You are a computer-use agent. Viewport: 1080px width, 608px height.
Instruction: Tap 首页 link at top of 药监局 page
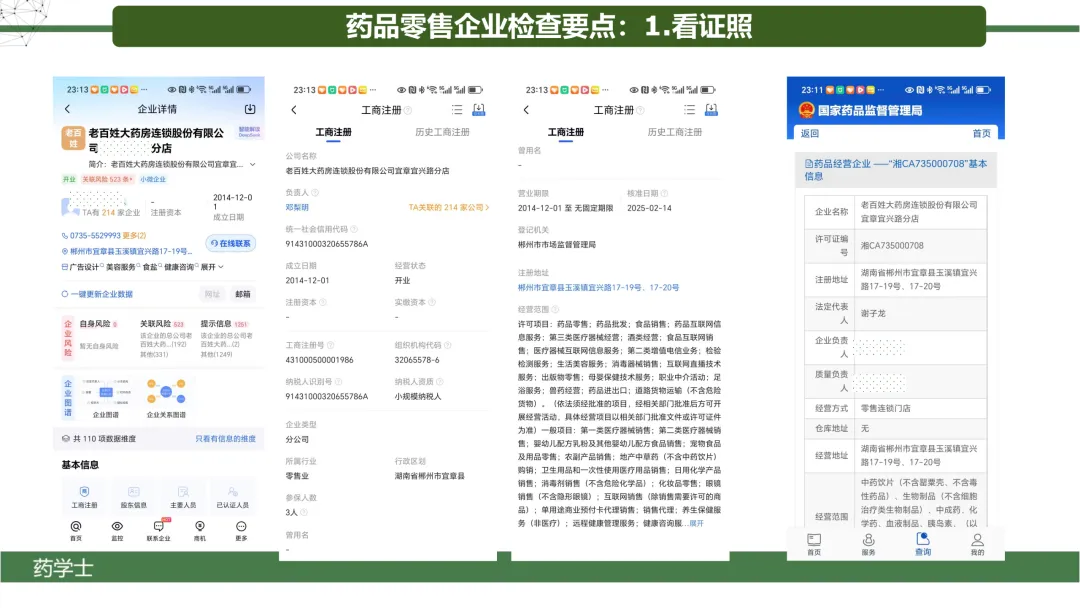coord(982,134)
